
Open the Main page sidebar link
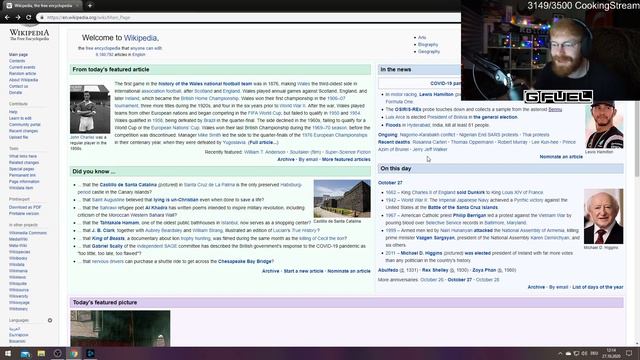click(18, 54)
